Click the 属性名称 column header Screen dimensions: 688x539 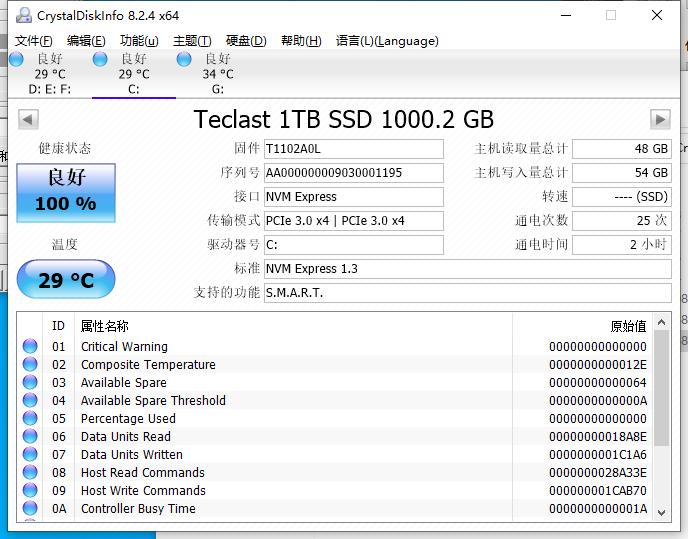[x=105, y=326]
